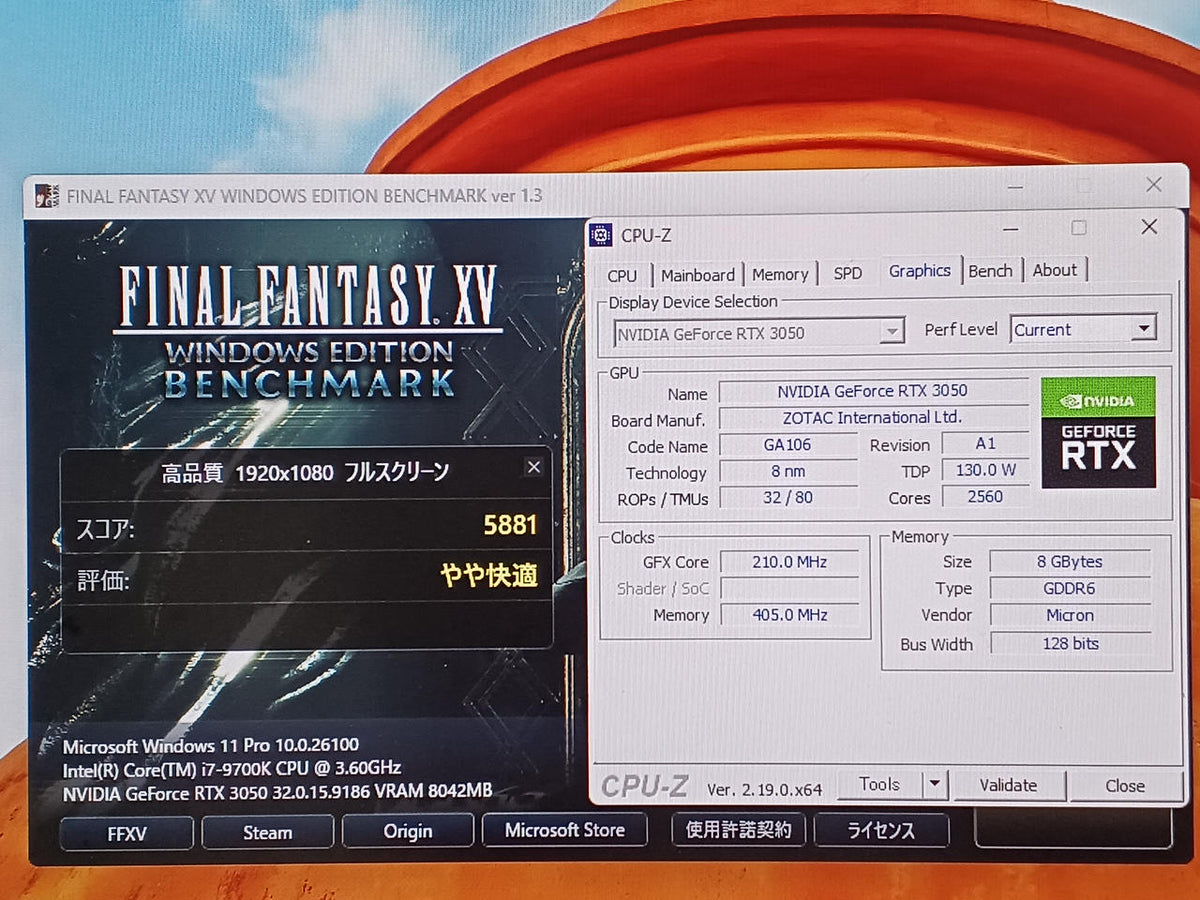1200x900 pixels.
Task: Switch to the CPU tab
Action: pos(622,275)
